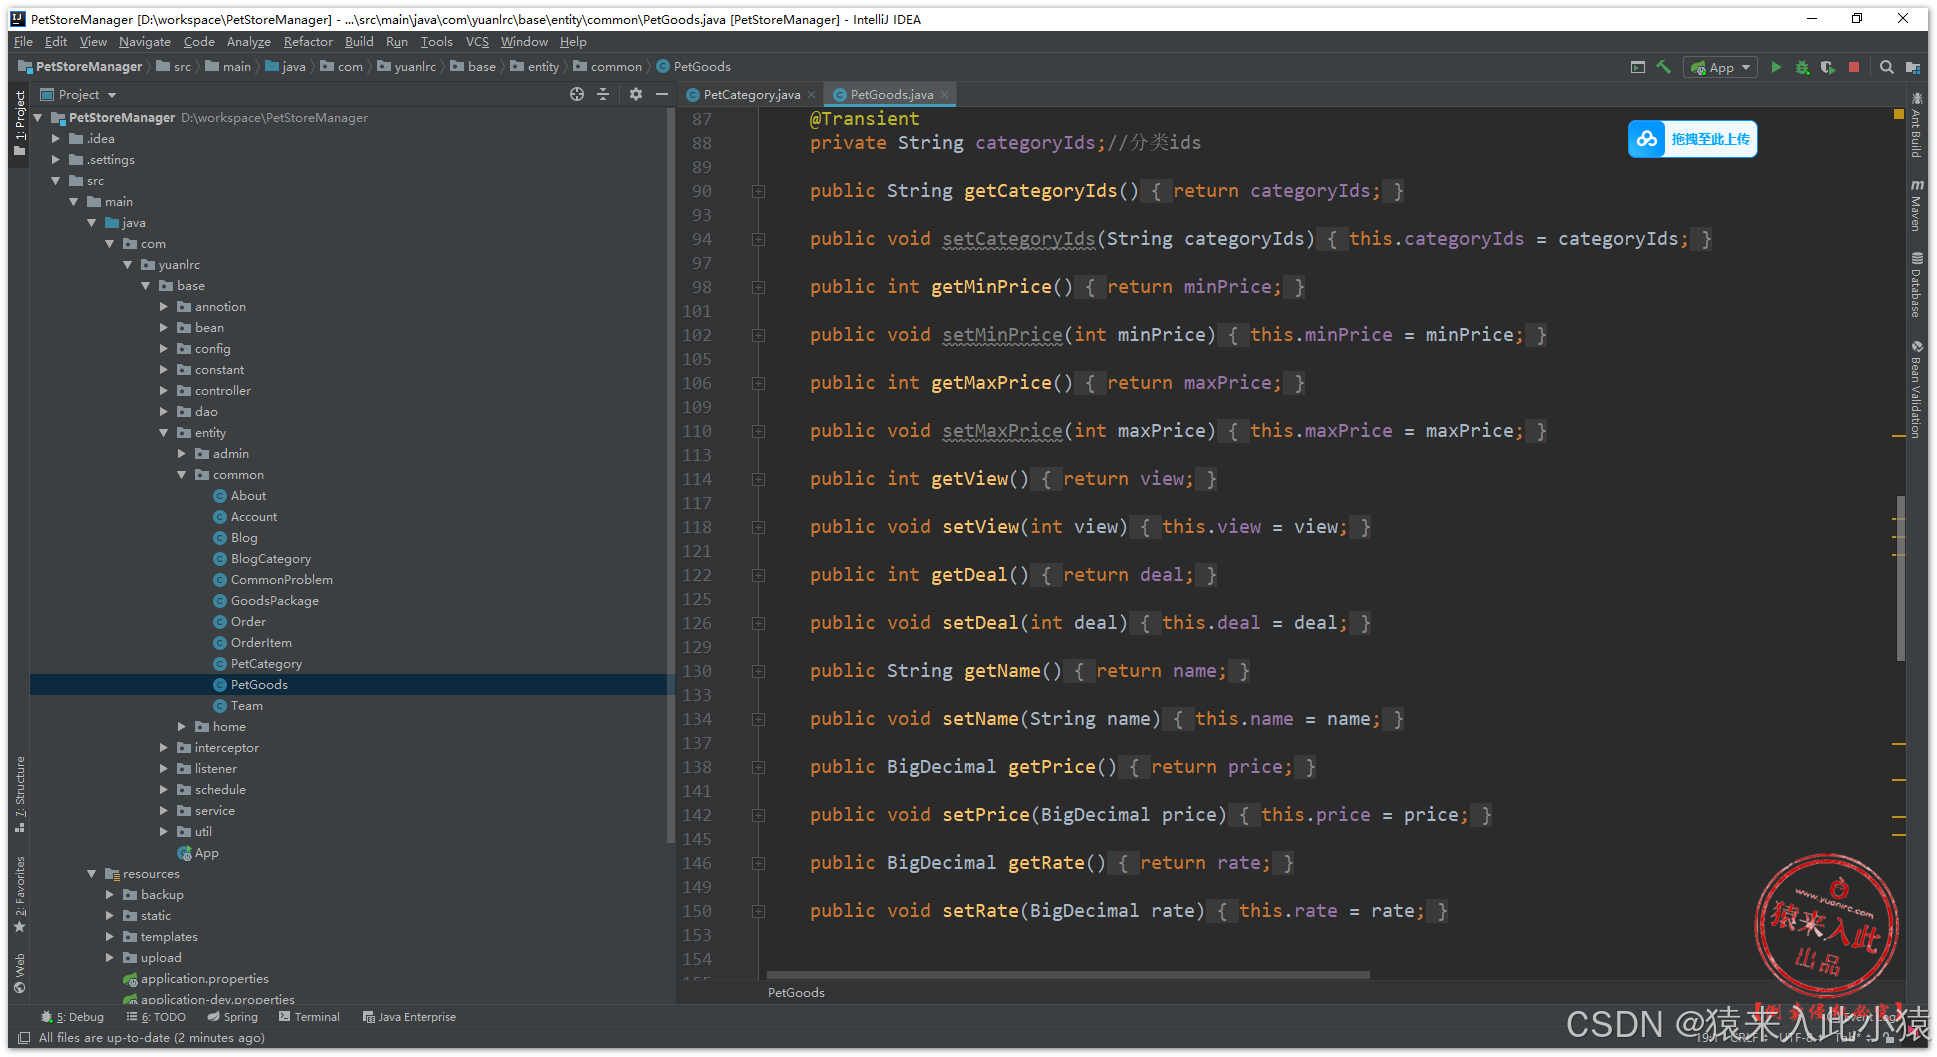Toggle tool window bars icon bottom-left
Viewport: 1937px width, 1057px height.
click(x=24, y=1038)
